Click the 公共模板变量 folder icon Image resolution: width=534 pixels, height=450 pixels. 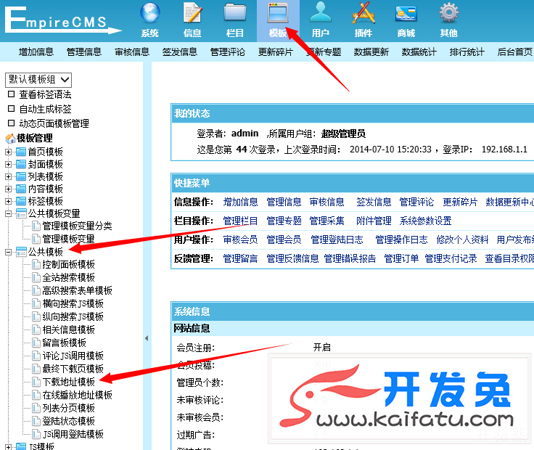click(21, 213)
